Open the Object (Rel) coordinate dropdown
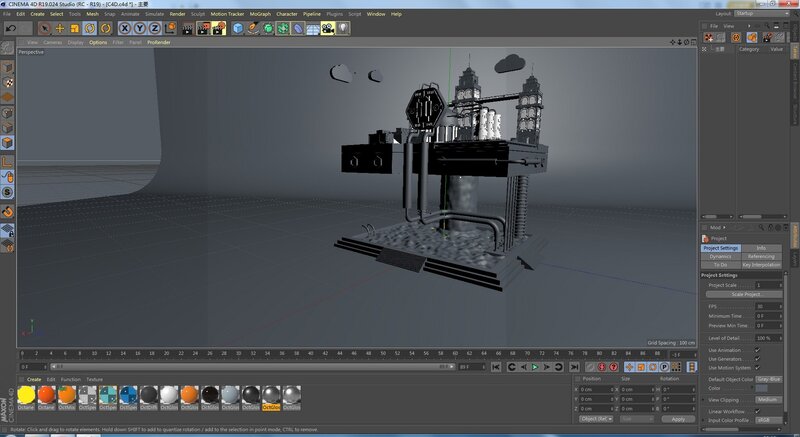This screenshot has height=437, width=800. [596, 419]
